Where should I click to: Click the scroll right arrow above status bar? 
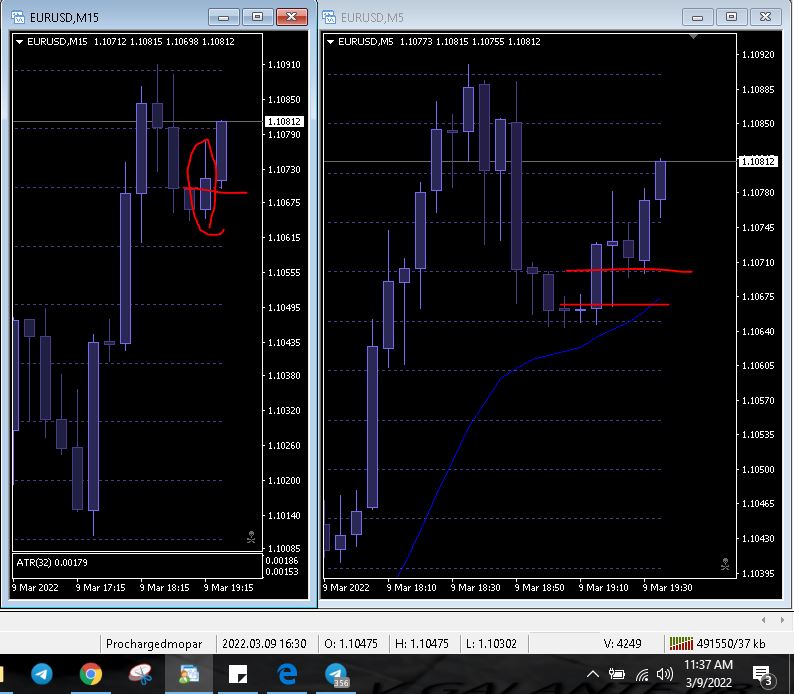coord(782,620)
